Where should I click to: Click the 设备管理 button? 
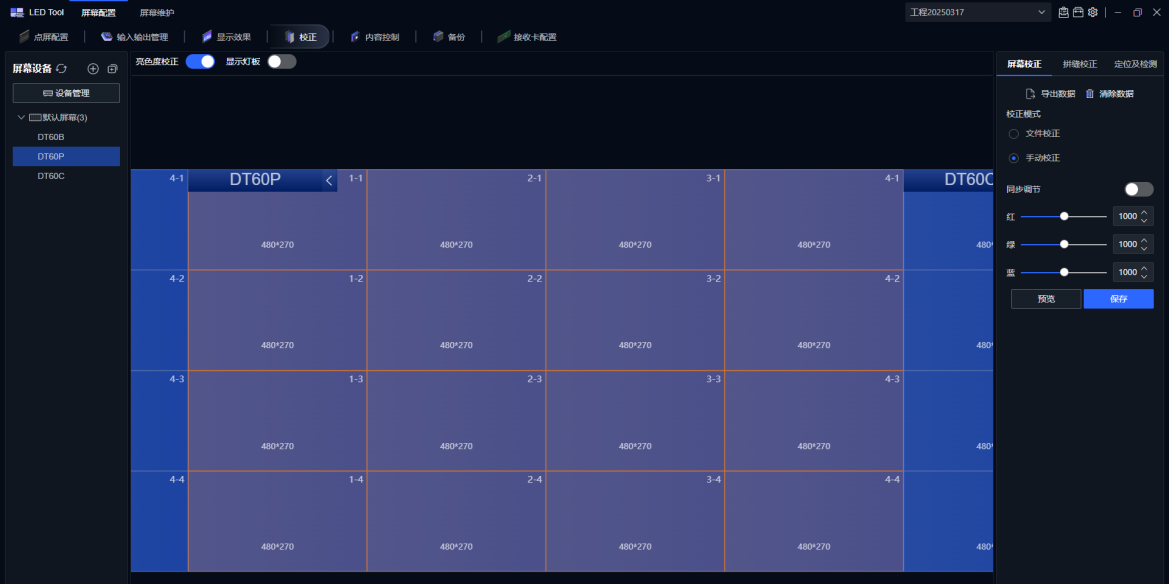(x=66, y=93)
